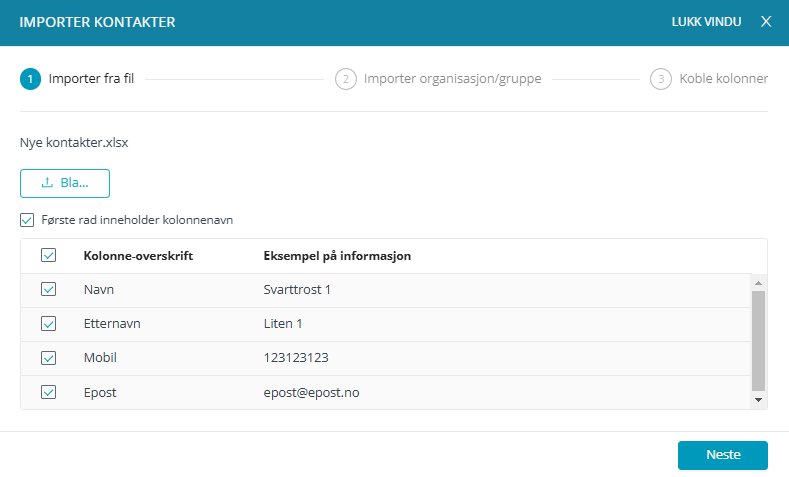Click the LUKK VINDU link
Image resolution: width=789 pixels, height=477 pixels.
click(706, 22)
